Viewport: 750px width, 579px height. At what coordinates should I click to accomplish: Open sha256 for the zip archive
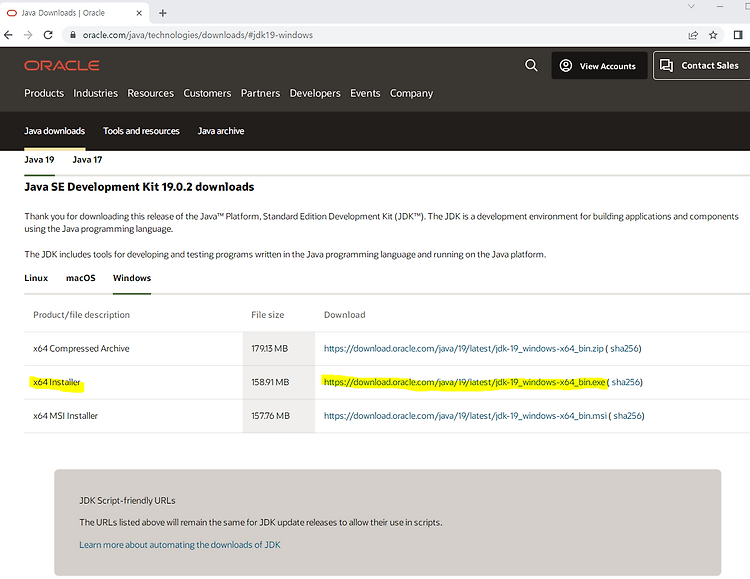624,348
